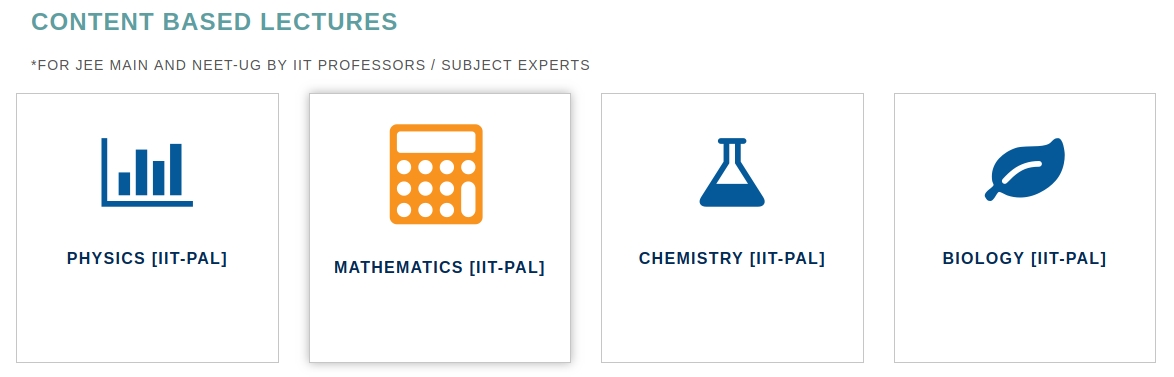Click the word LECTURES in the heading
This screenshot has height=377, width=1174.
click(329, 22)
